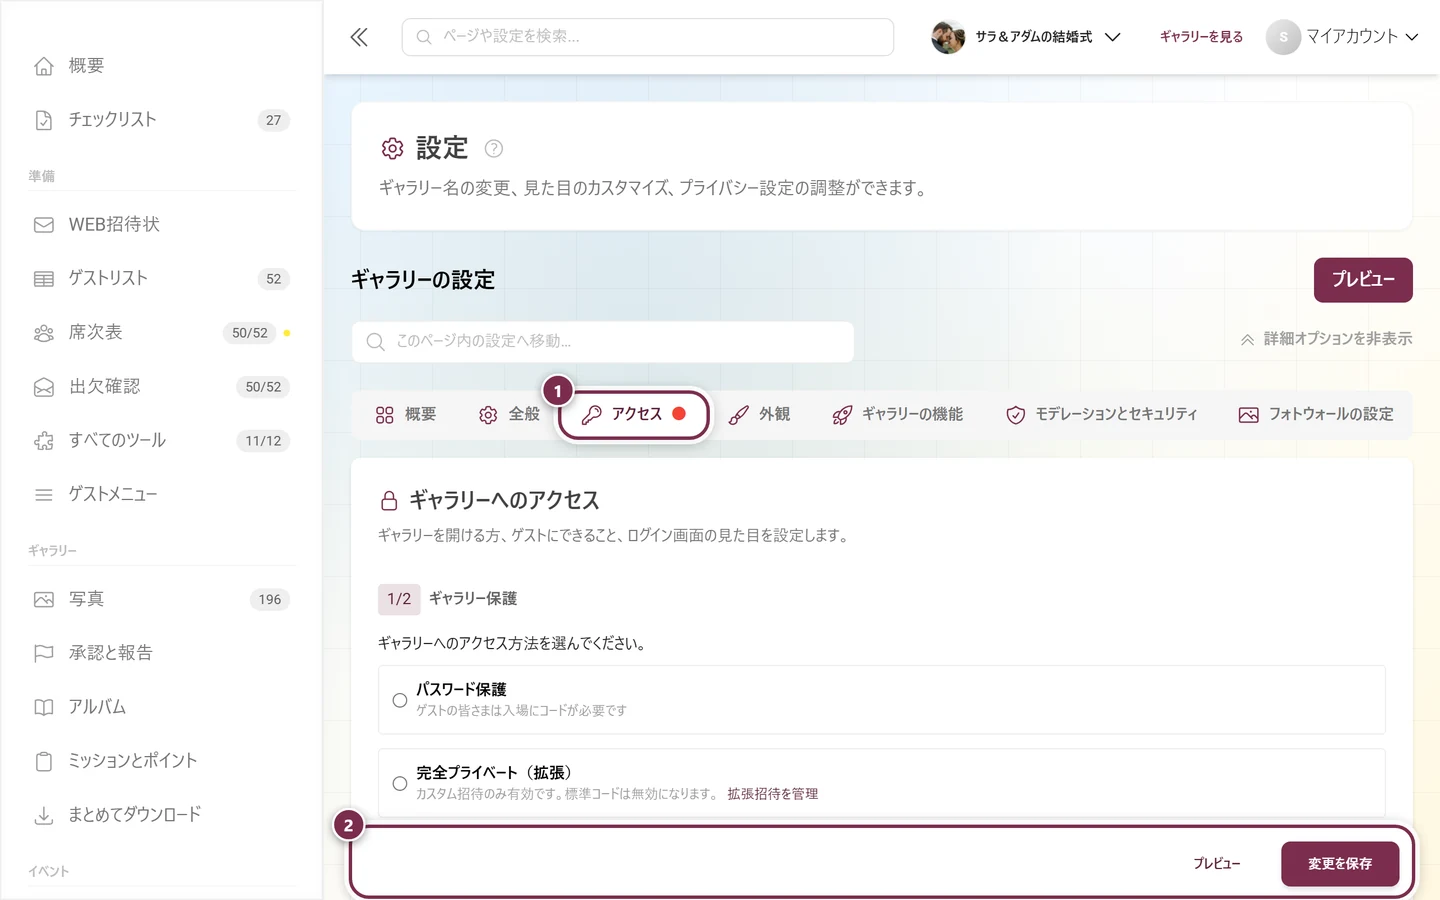Focus the ページや設定を検索 search field

pos(648,37)
